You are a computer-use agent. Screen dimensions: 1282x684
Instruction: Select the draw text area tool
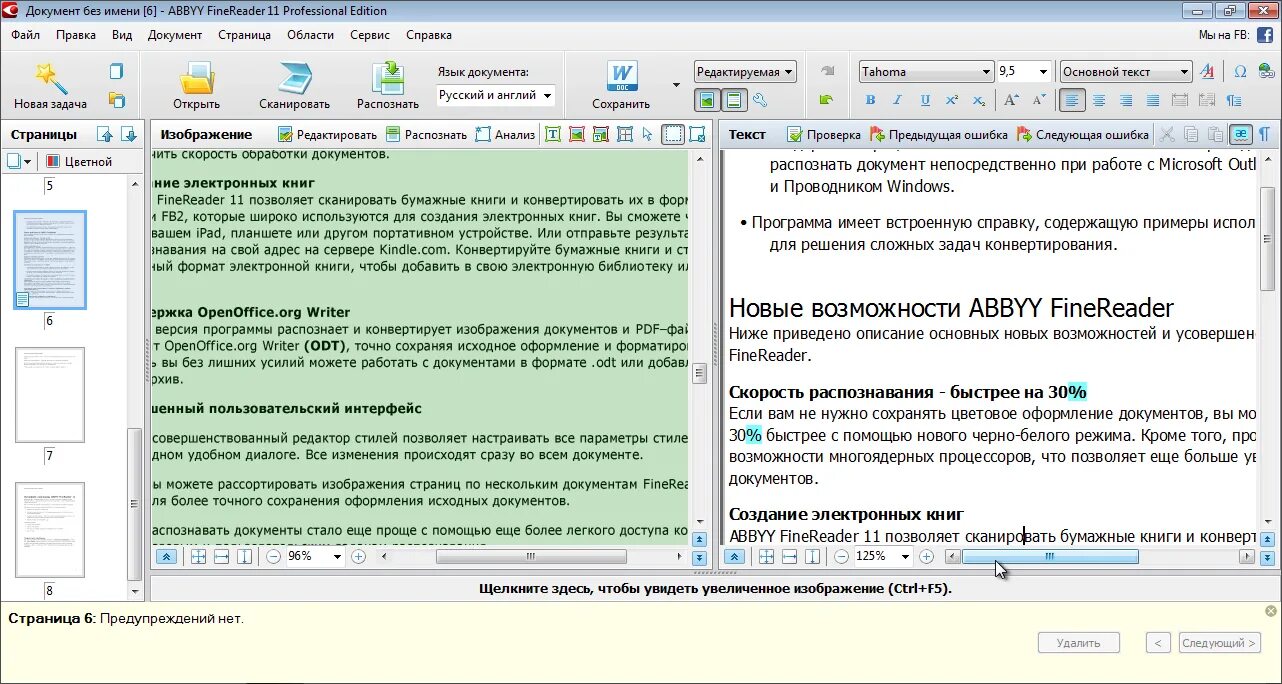[x=552, y=134]
